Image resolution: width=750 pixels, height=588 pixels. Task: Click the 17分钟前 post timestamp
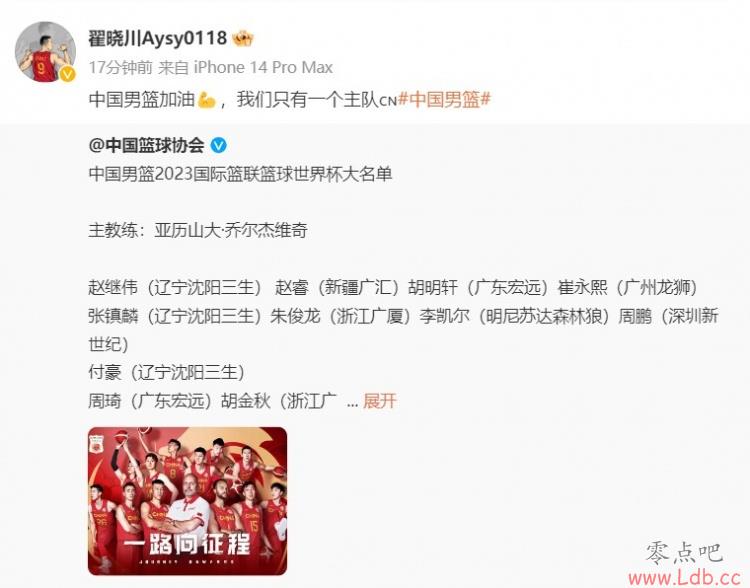point(121,67)
